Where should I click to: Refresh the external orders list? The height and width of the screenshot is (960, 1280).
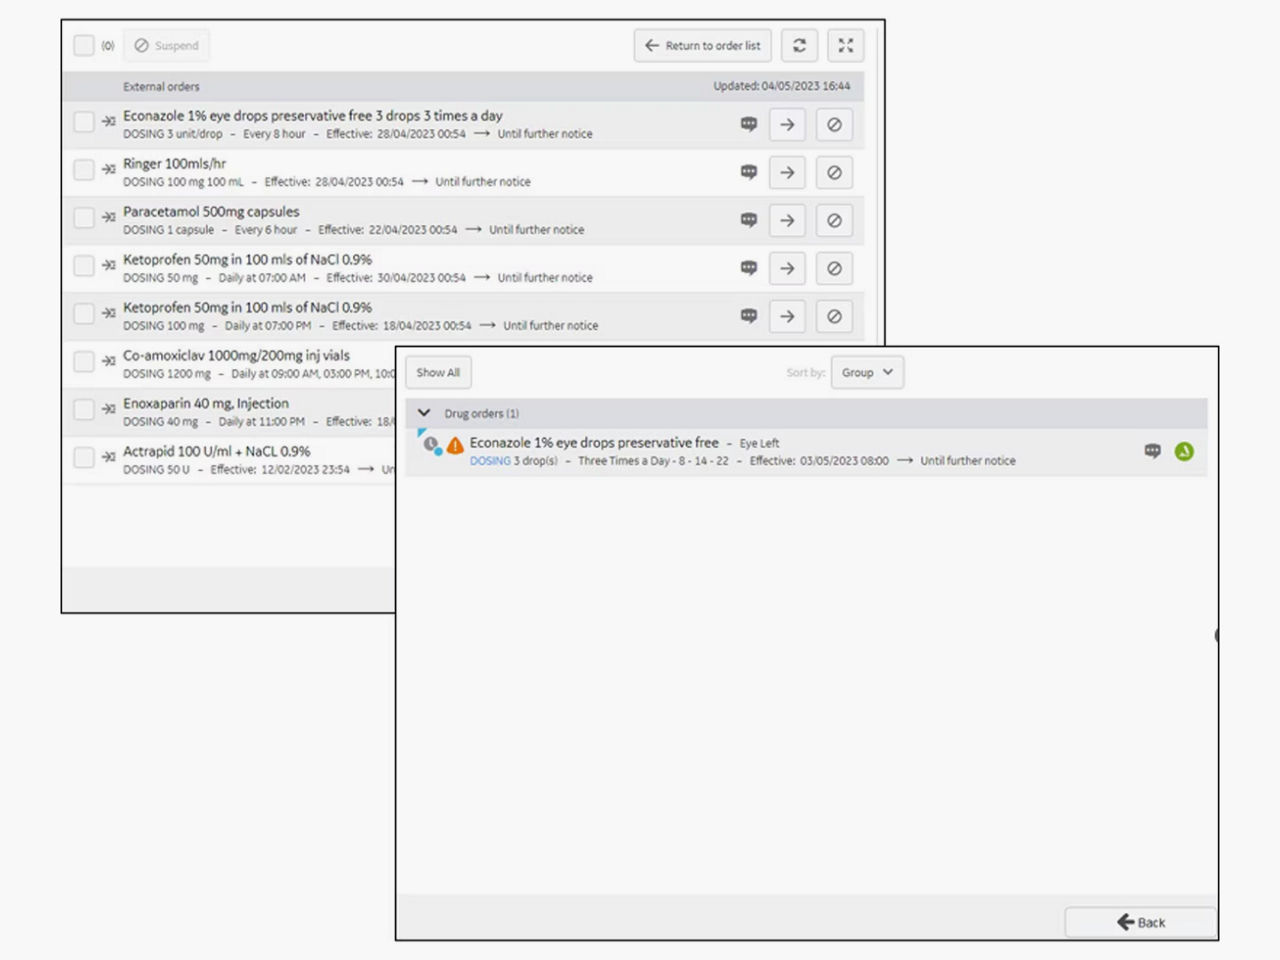click(x=799, y=45)
